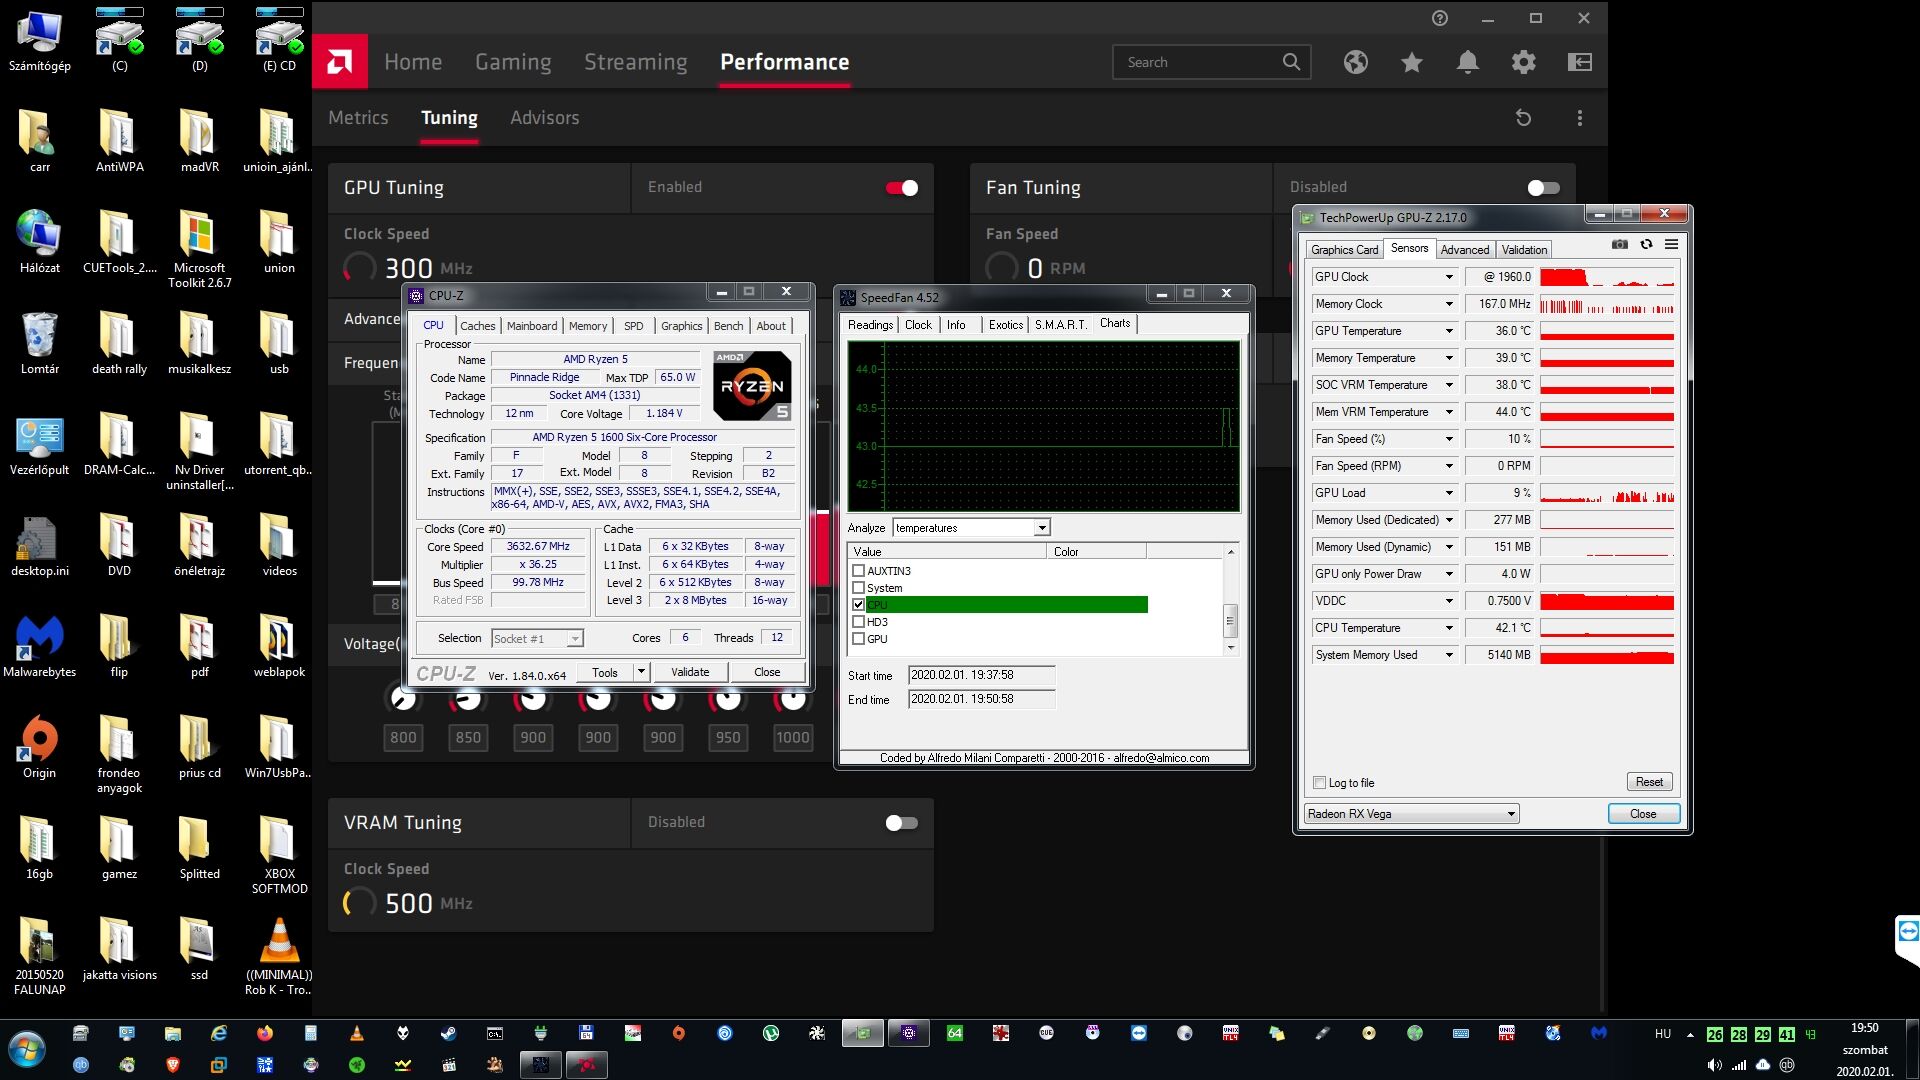Open GPU-Z hamburger menu icon
Viewport: 1920px width, 1080px height.
click(x=1671, y=244)
